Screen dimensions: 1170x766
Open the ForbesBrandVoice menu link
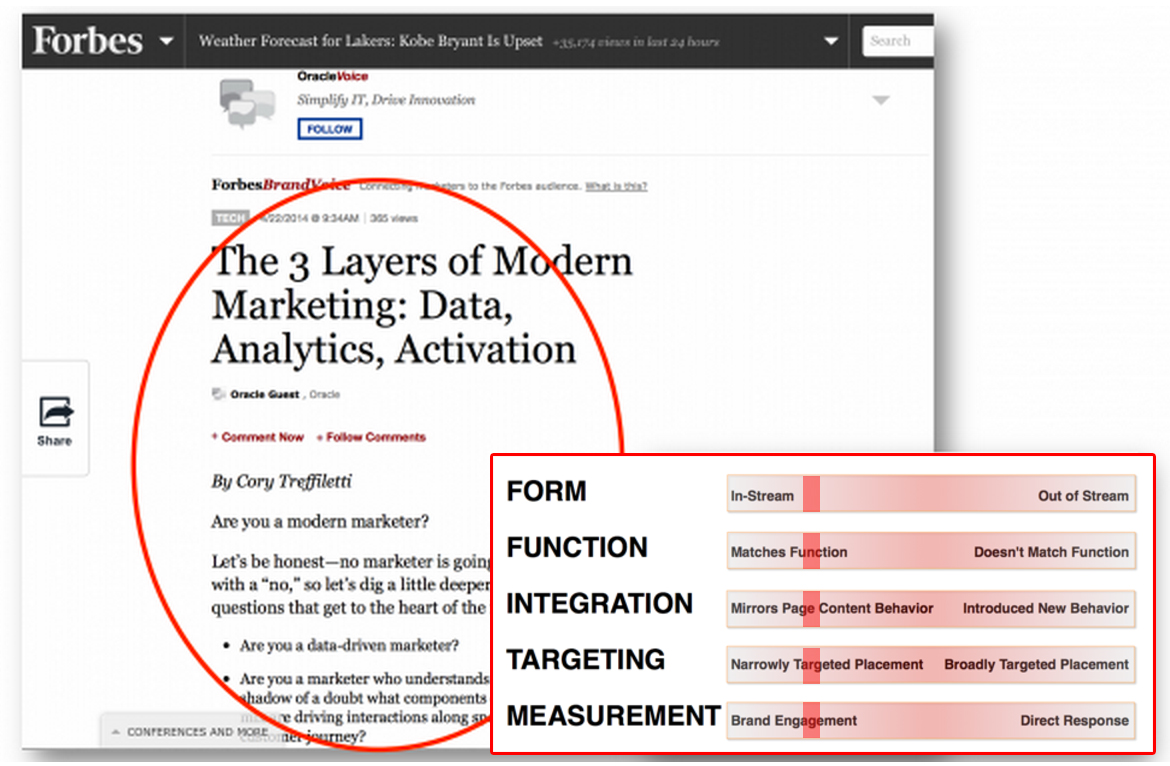(279, 186)
